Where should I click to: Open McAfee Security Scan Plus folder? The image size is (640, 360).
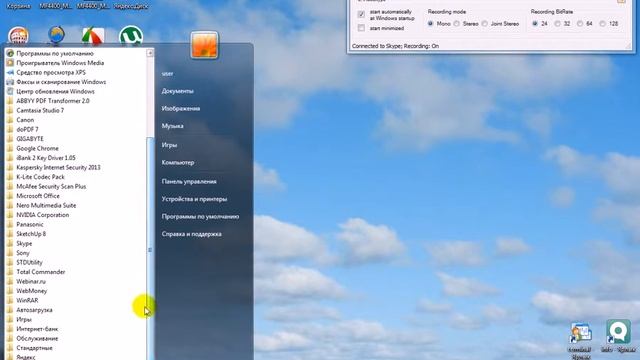pyautogui.click(x=47, y=186)
